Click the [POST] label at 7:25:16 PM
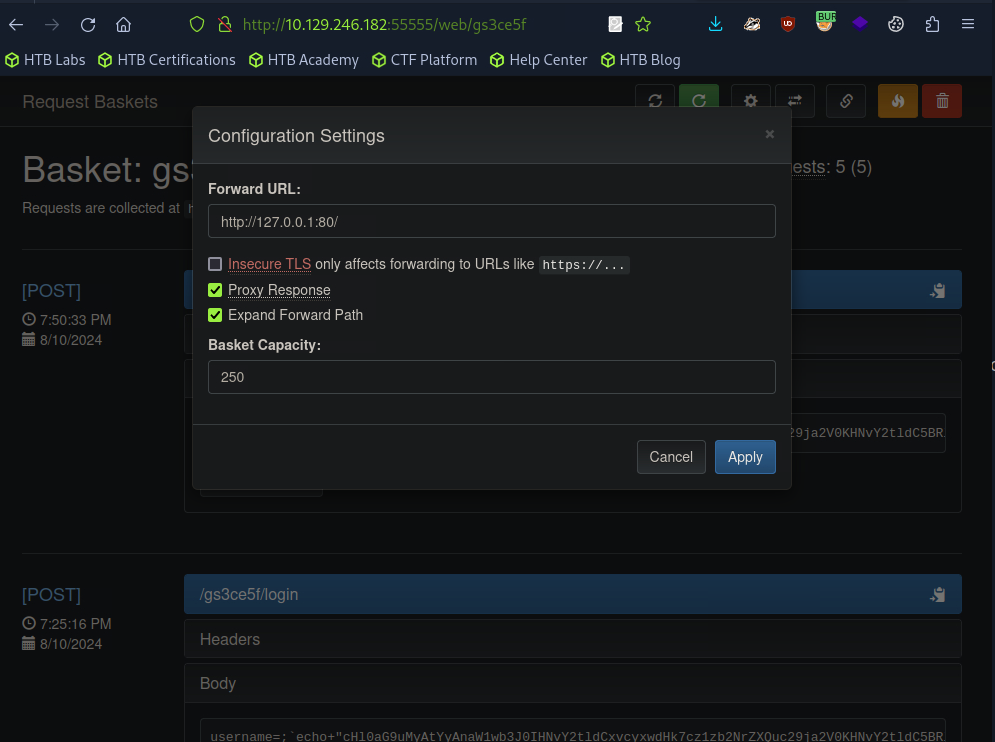This screenshot has height=742, width=995. [51, 595]
